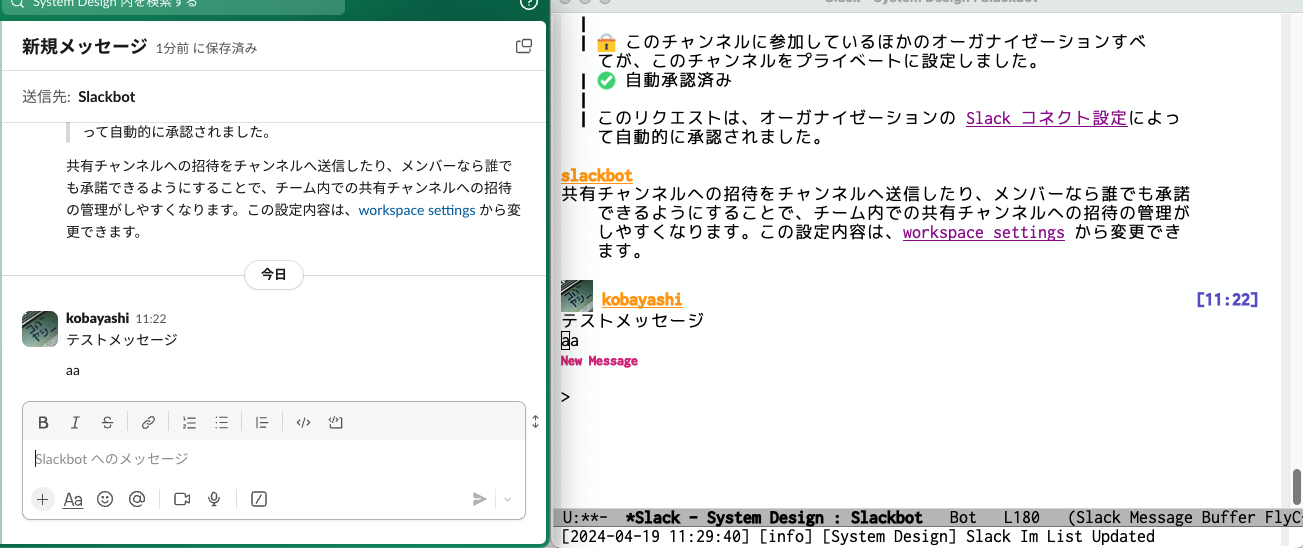
Task: Focus the Slackbot message input field
Action: click(274, 459)
